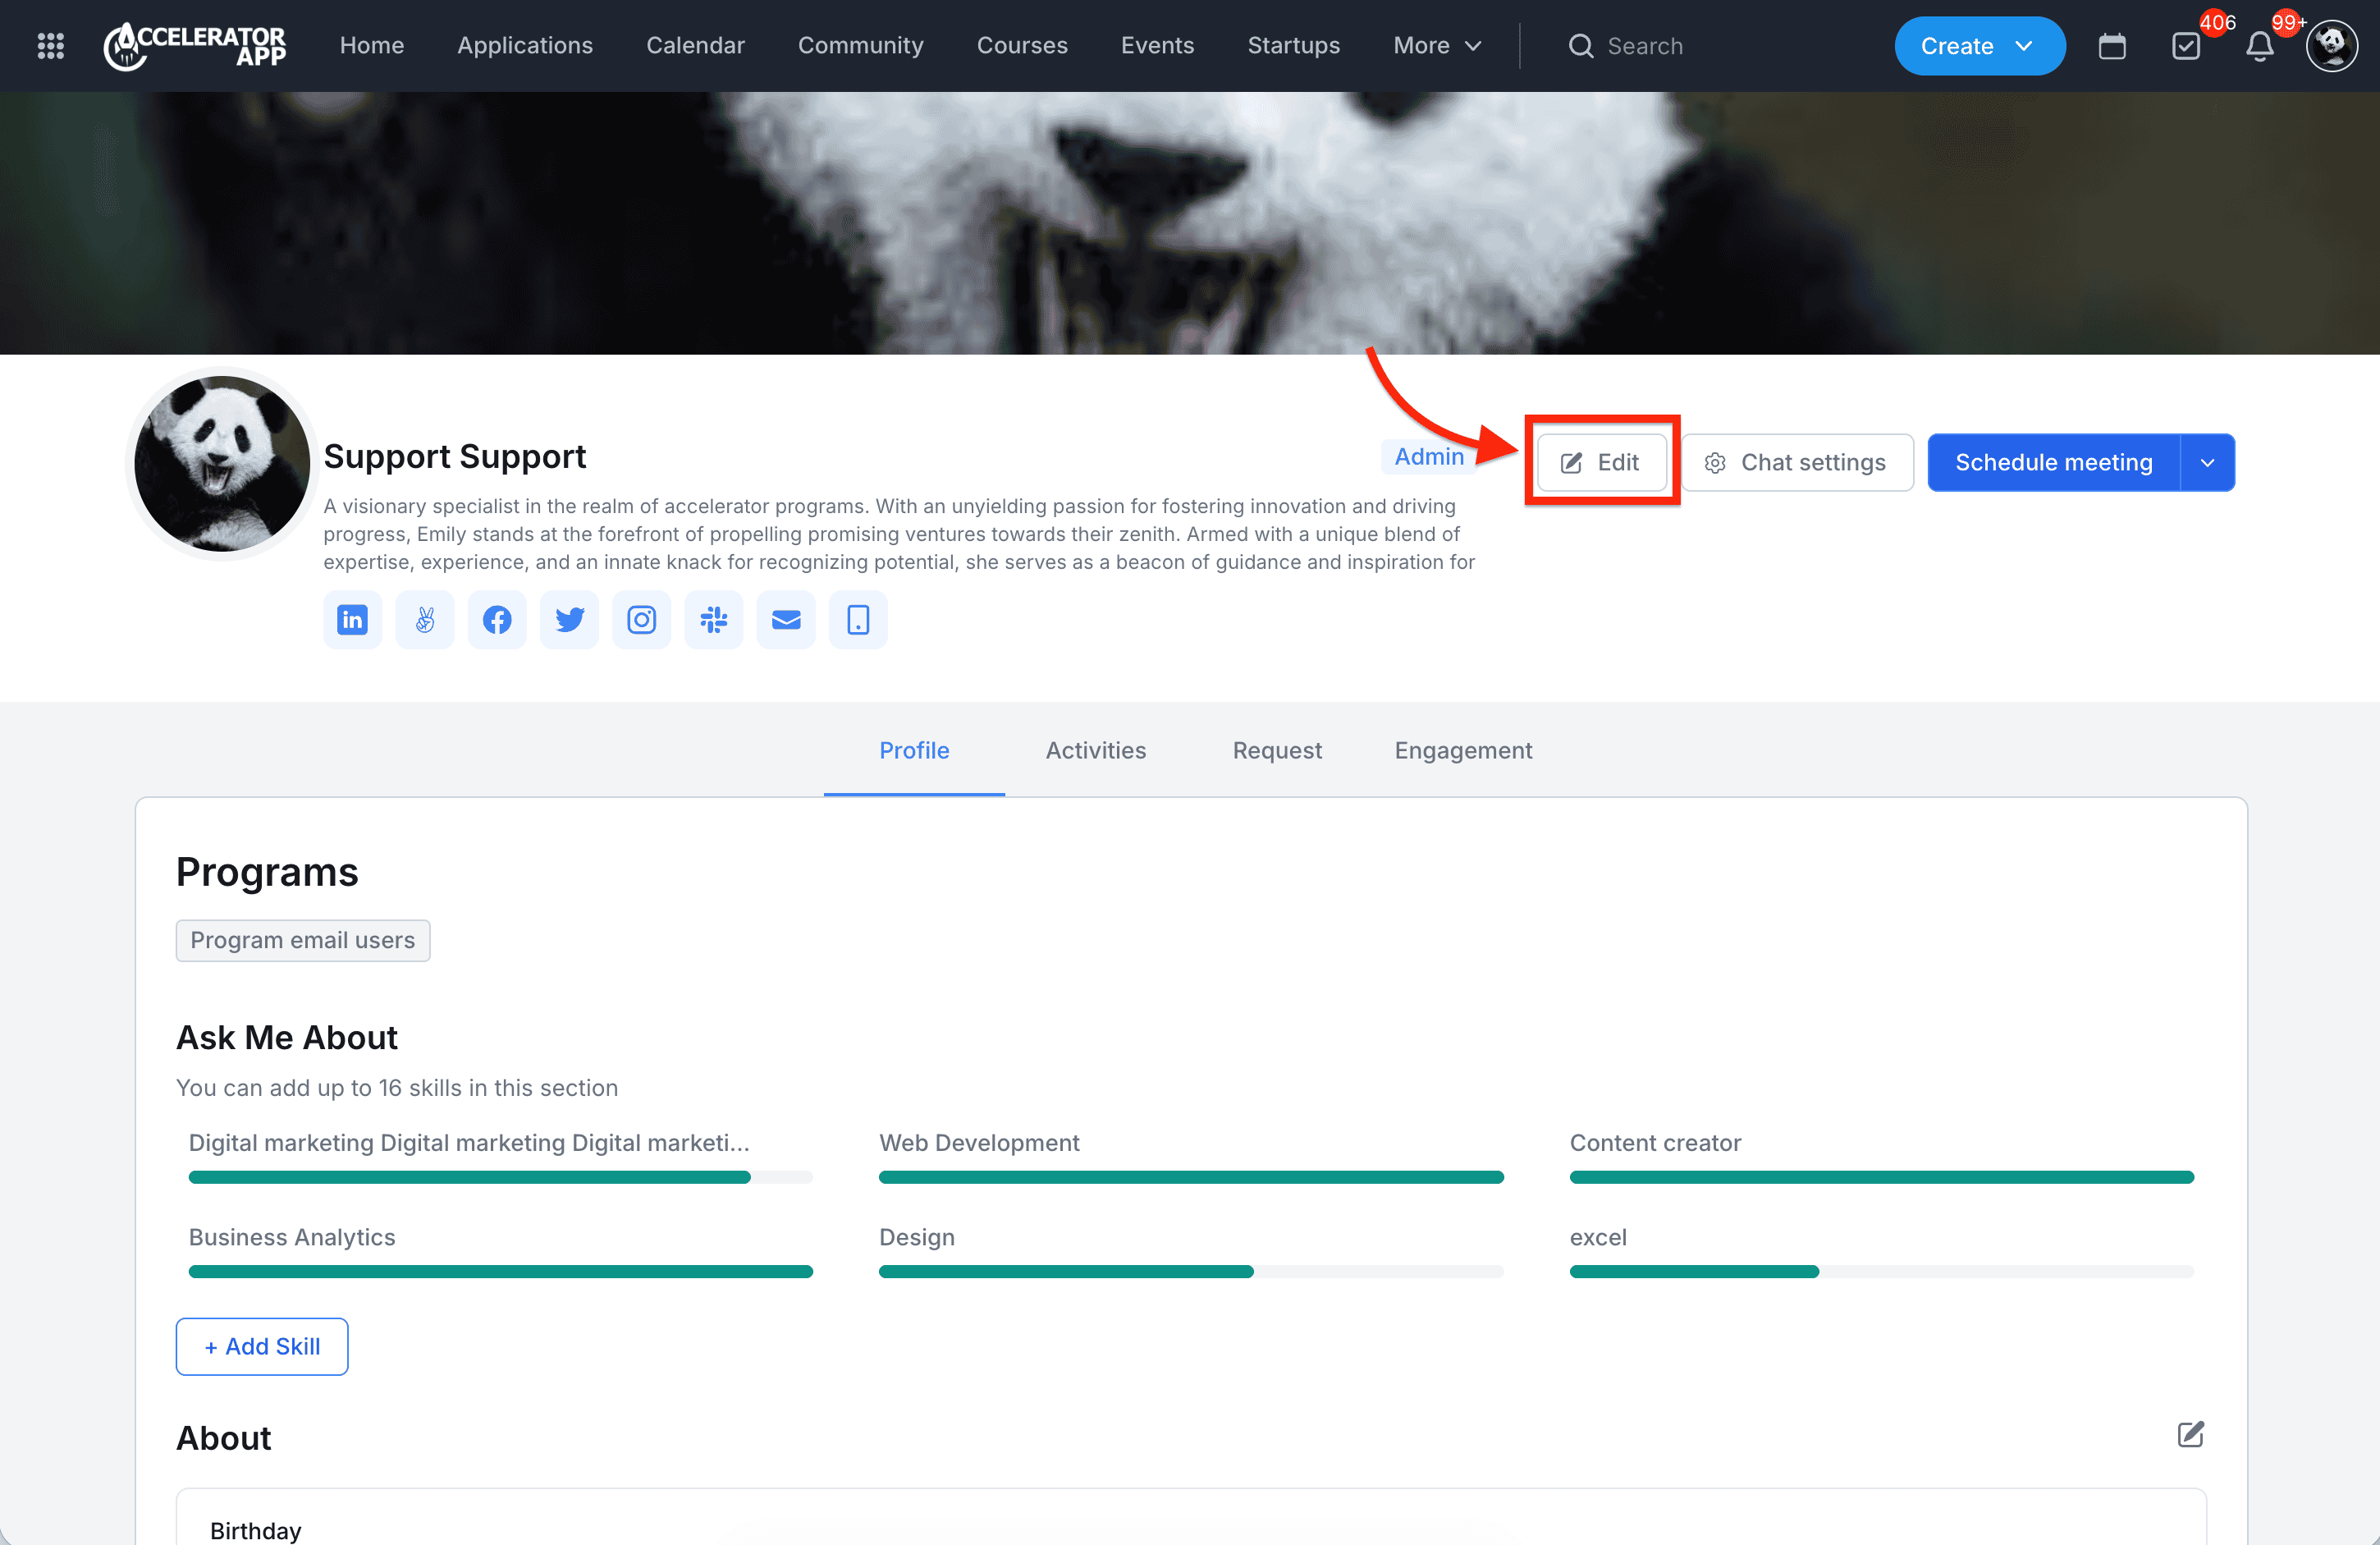Open Chat settings button
Image resolution: width=2380 pixels, height=1545 pixels.
[x=1797, y=462]
